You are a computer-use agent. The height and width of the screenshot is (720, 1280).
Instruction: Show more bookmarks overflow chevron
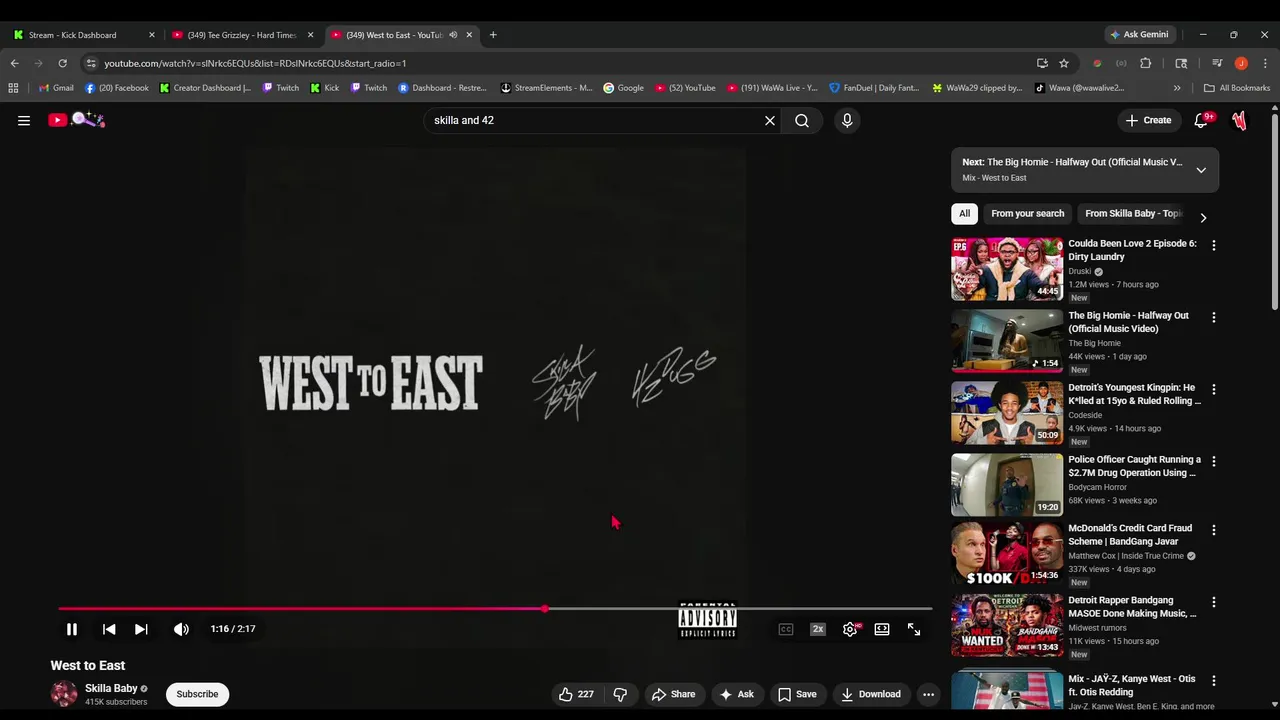(1177, 88)
